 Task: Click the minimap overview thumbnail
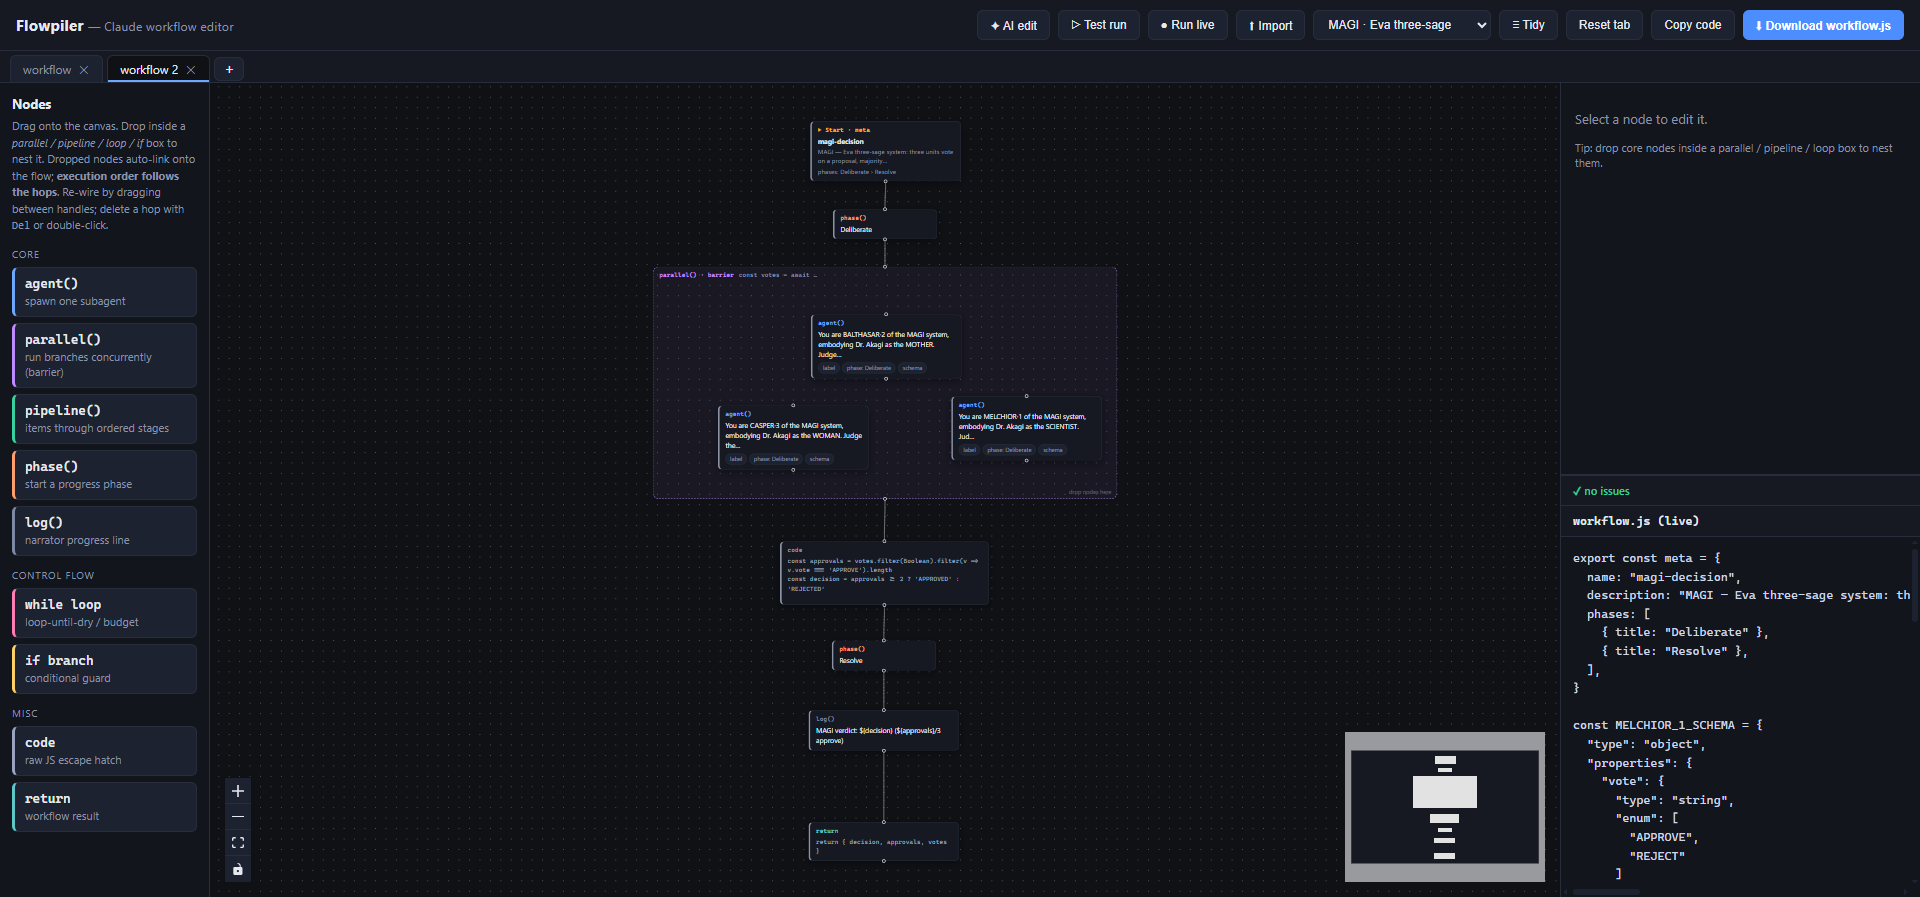point(1445,807)
